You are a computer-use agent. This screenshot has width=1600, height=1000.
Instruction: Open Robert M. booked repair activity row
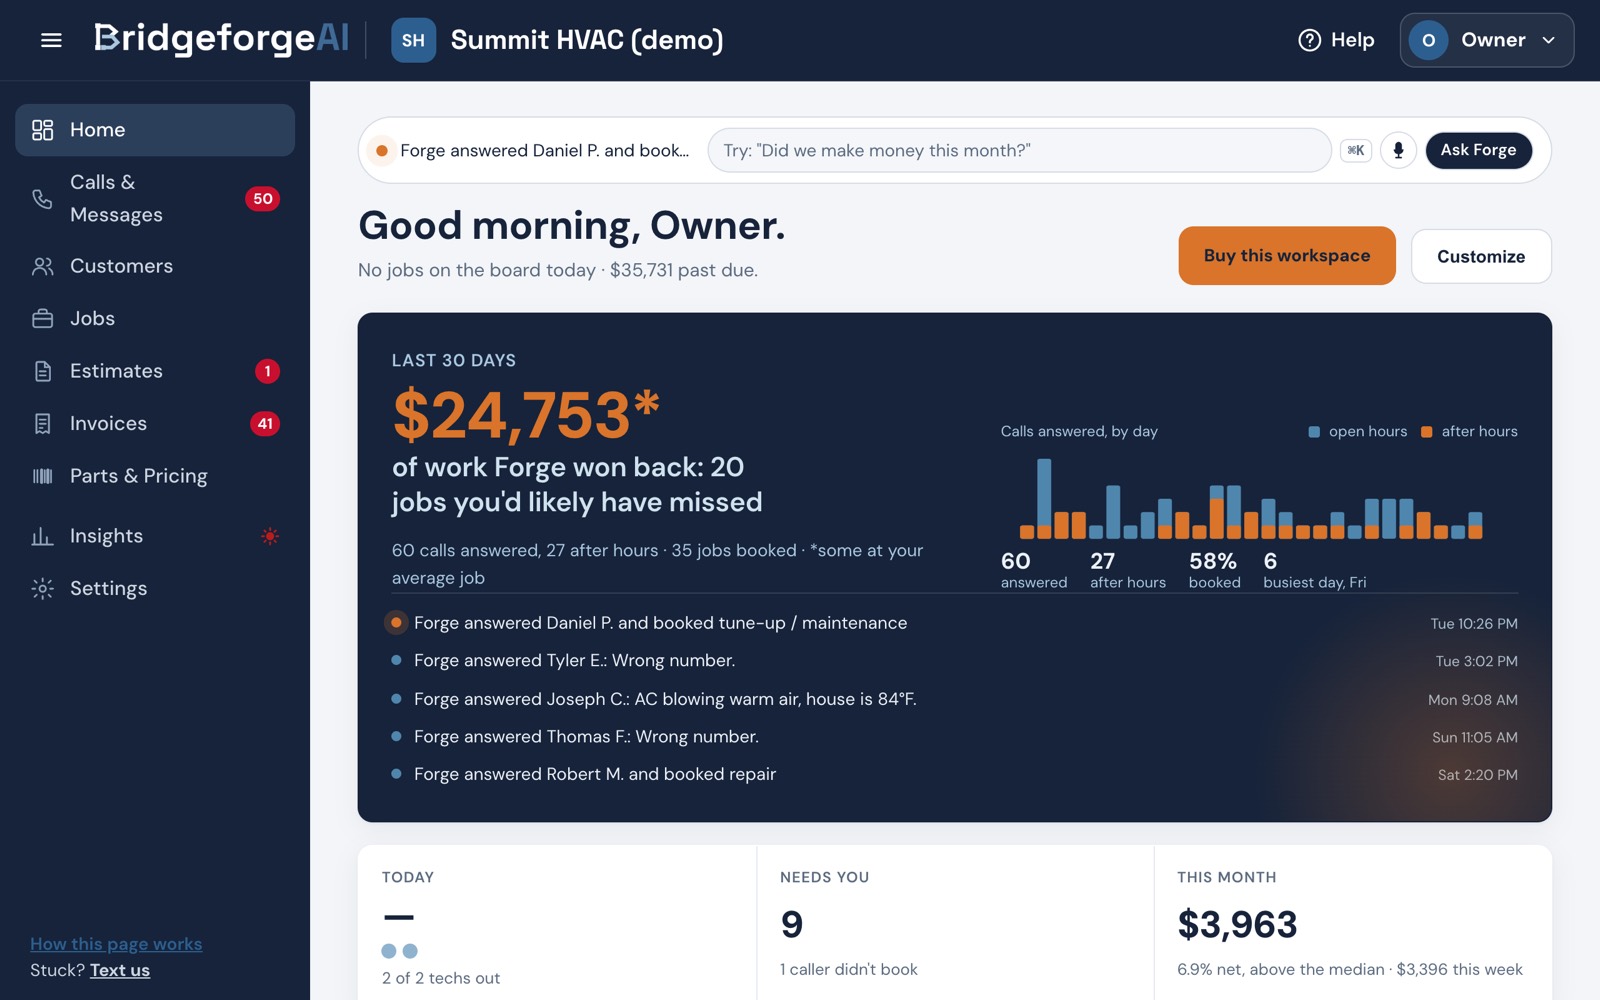pyautogui.click(x=955, y=774)
